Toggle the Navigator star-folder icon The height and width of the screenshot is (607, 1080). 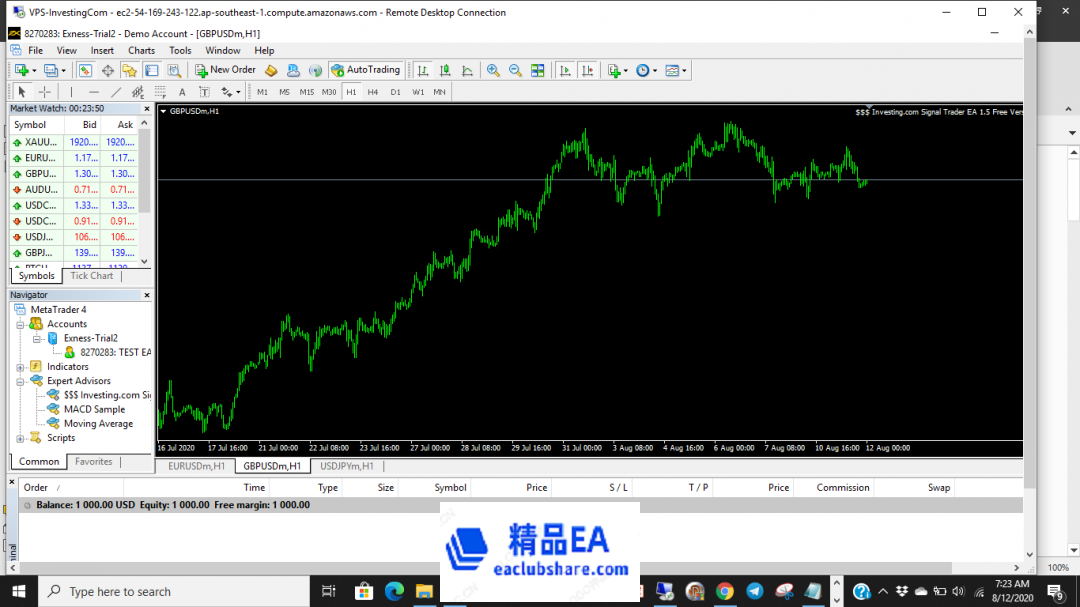coord(129,70)
